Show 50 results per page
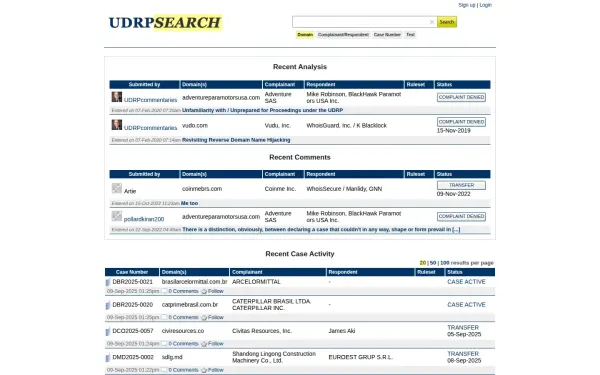 tap(433, 263)
